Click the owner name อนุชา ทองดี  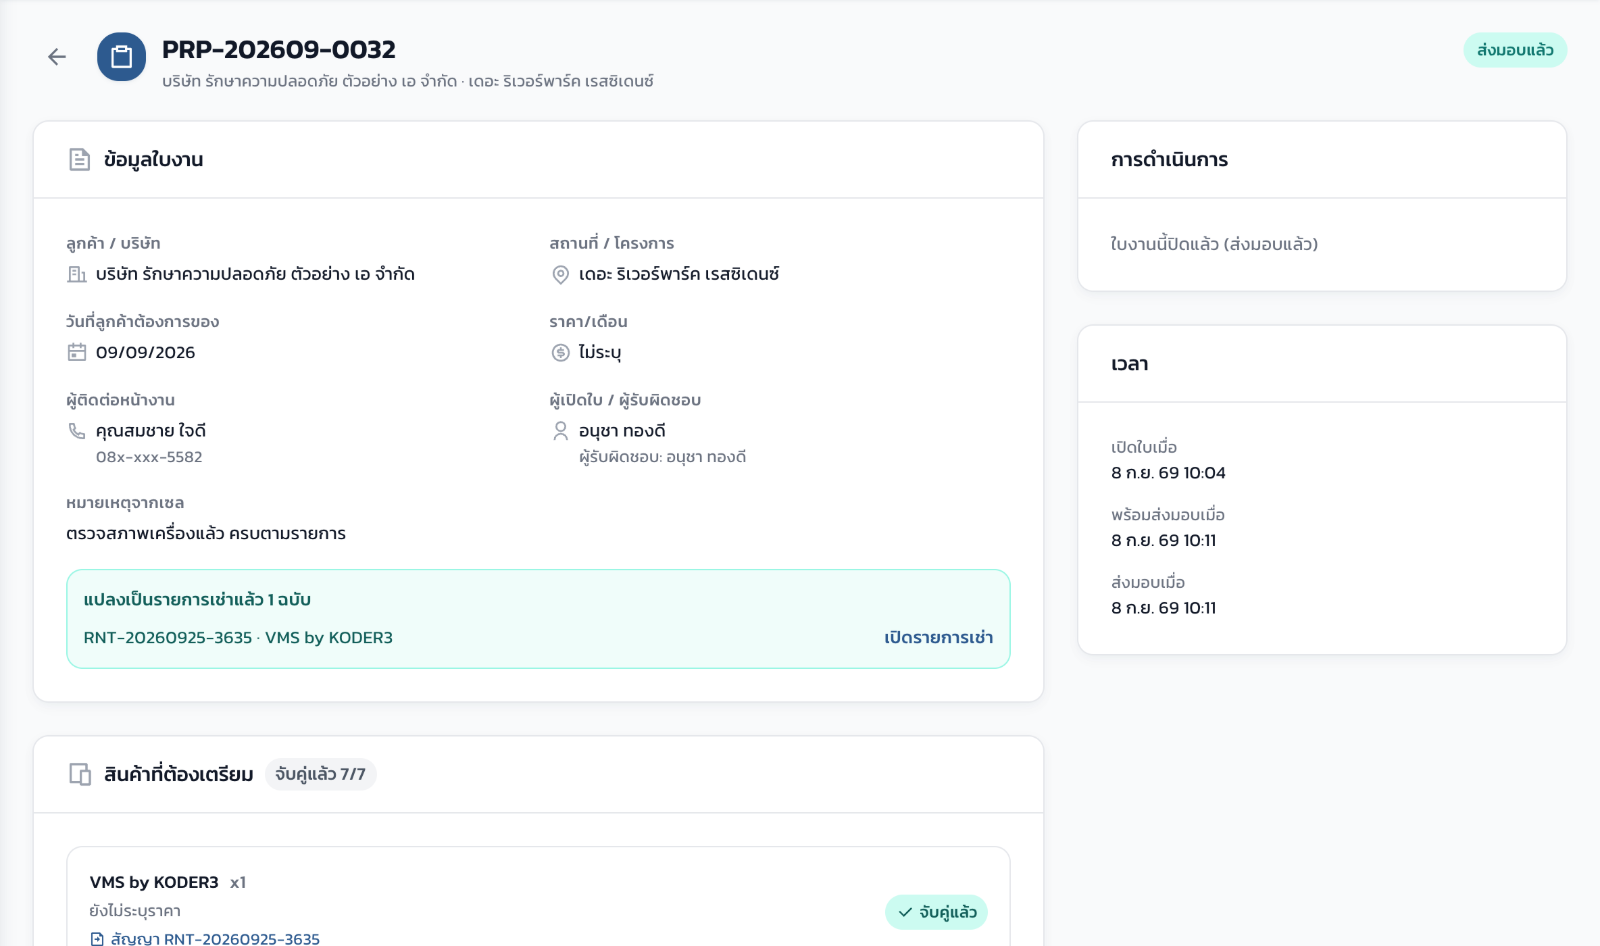click(x=622, y=431)
